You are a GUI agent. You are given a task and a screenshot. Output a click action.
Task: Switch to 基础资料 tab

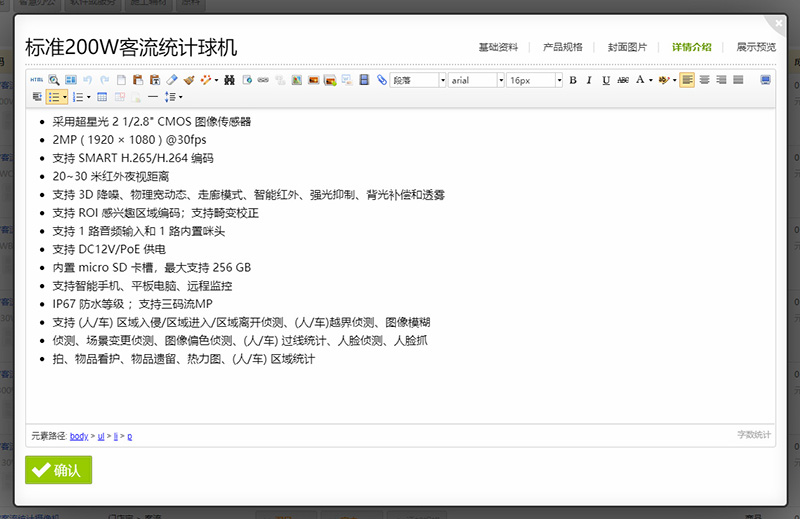(x=498, y=47)
